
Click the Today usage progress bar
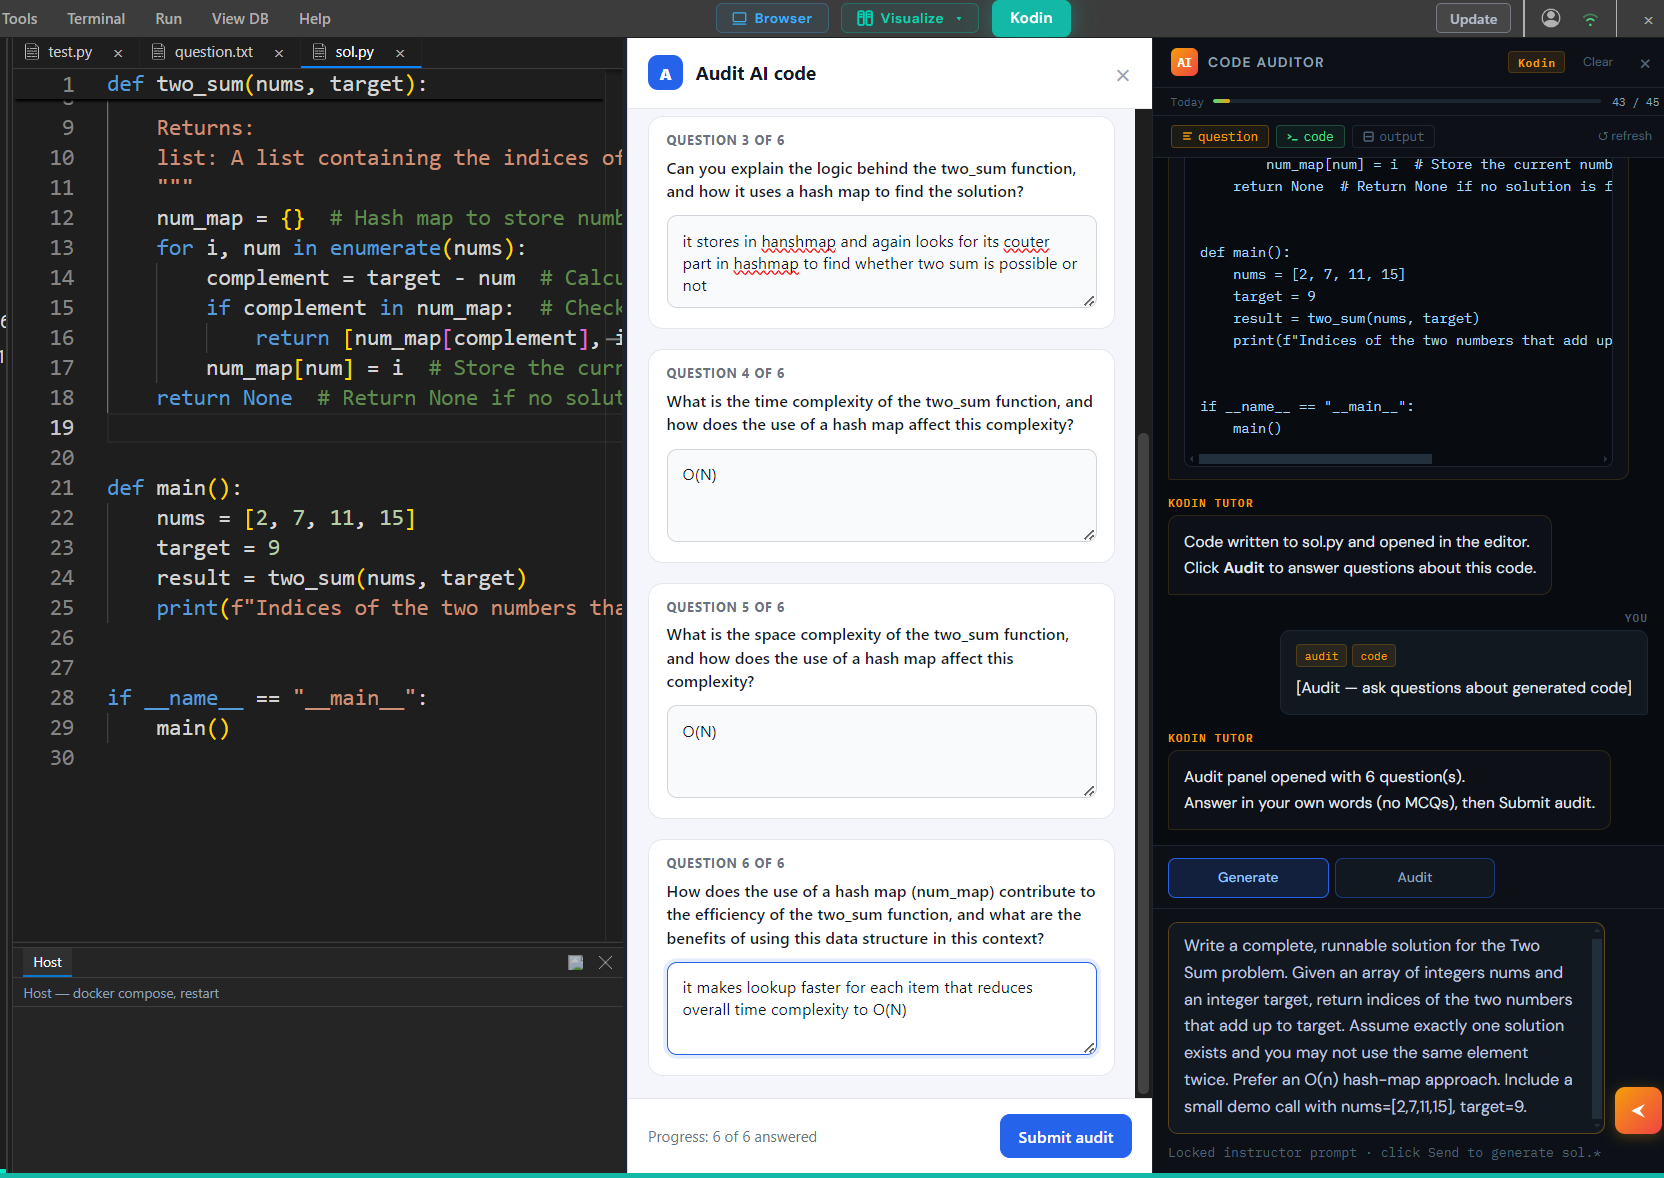[1406, 101]
